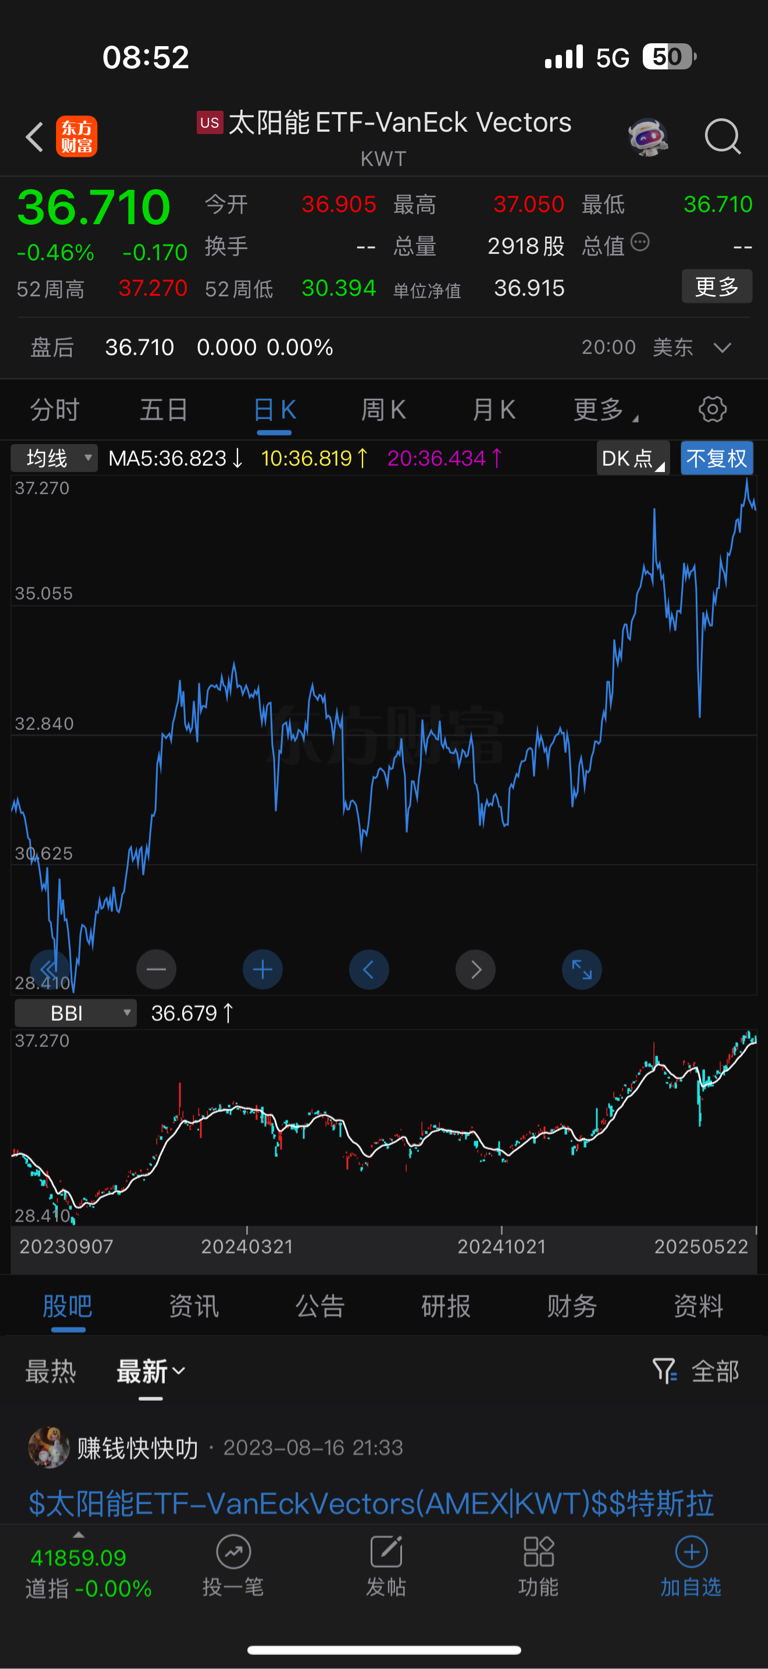Toggle 不复权 adjustment mode
Viewport: 768px width, 1669px height.
(717, 458)
